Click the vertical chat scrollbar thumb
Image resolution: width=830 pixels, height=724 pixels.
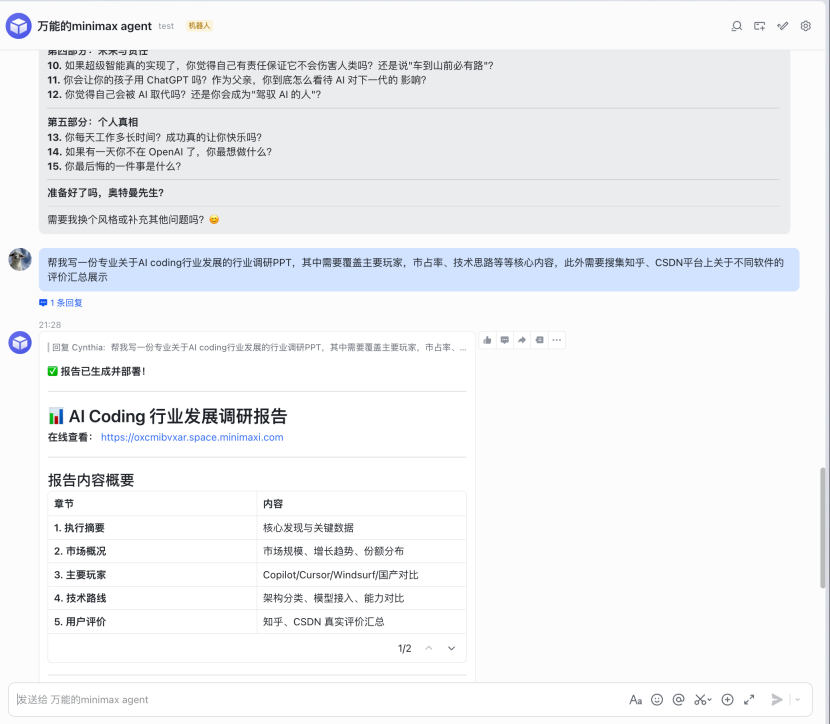click(x=823, y=528)
